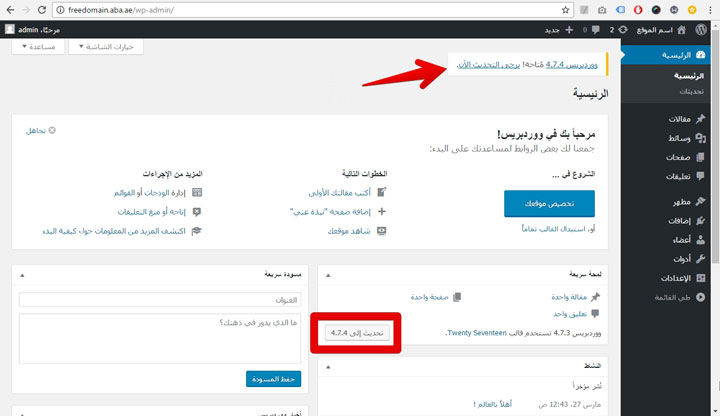Open الإعدادات menu label in sidebar
Viewport: 720px width, 416px height.
[675, 278]
